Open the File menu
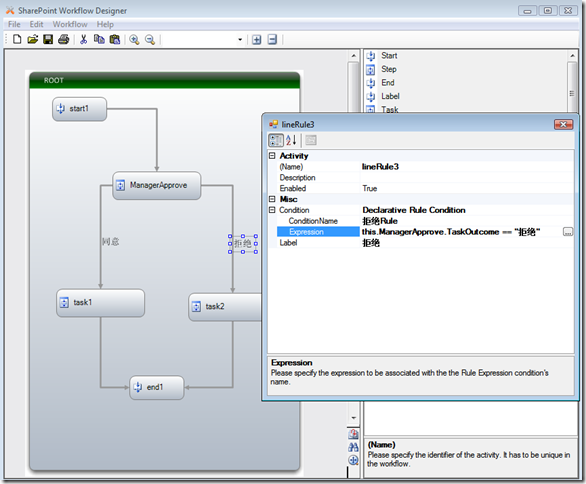Screen dimensions: 586x484 click(x=14, y=24)
